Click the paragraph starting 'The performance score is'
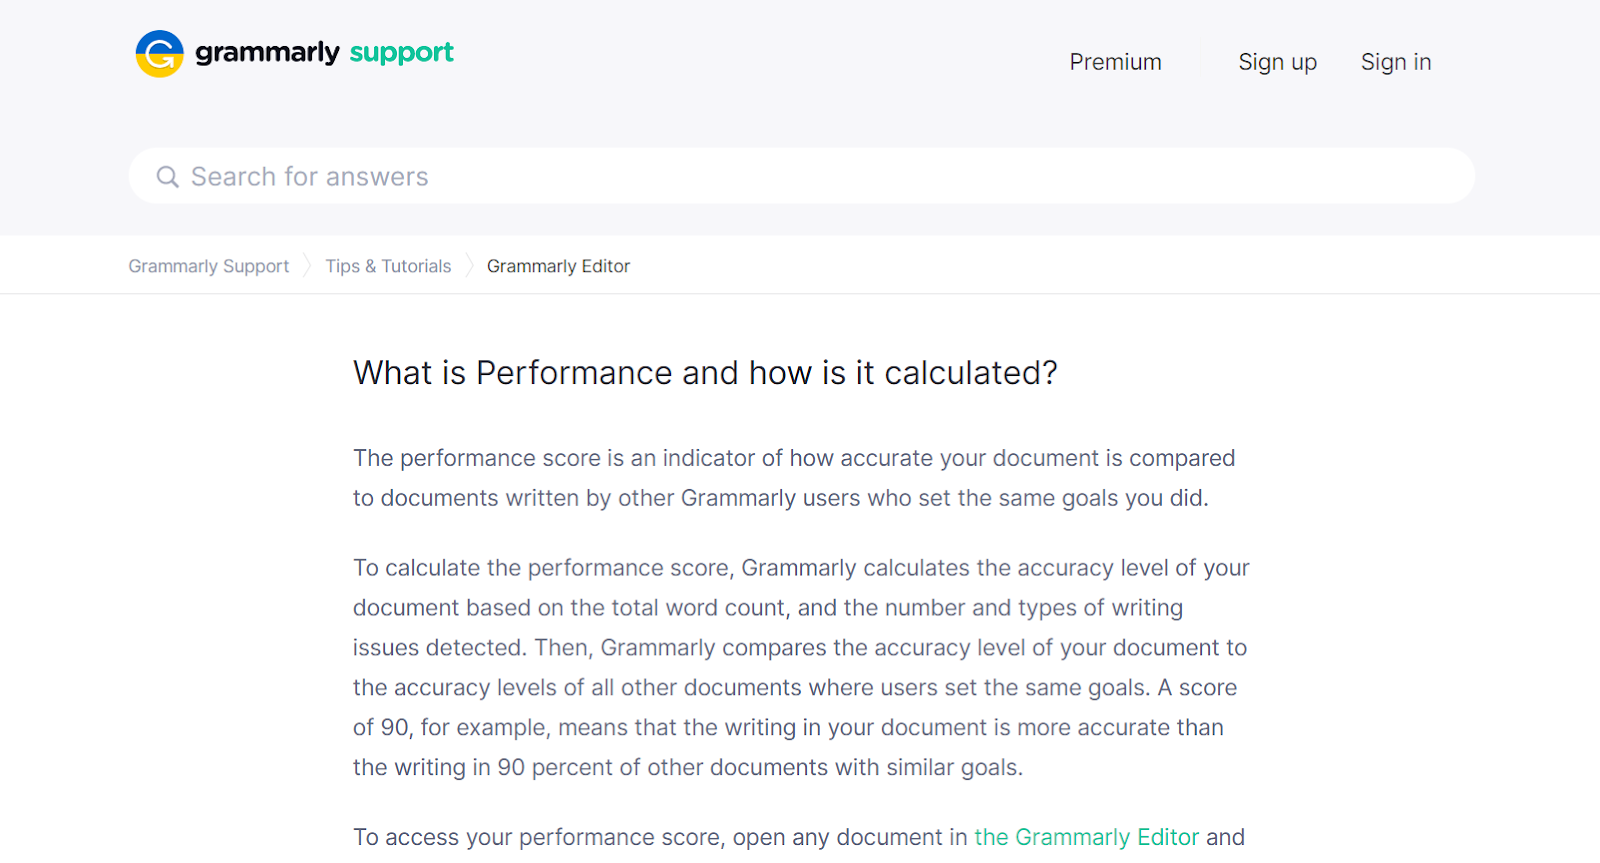Viewport: 1600px width, 863px height. pos(794,478)
